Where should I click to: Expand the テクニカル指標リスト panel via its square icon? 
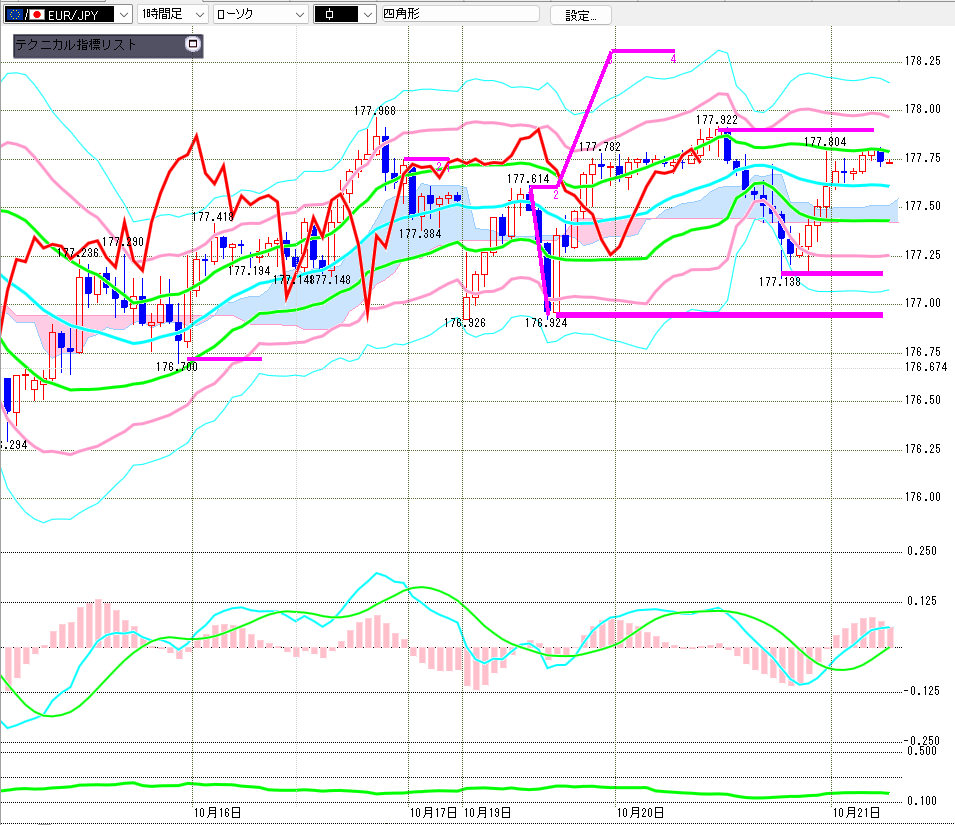pyautogui.click(x=192, y=44)
